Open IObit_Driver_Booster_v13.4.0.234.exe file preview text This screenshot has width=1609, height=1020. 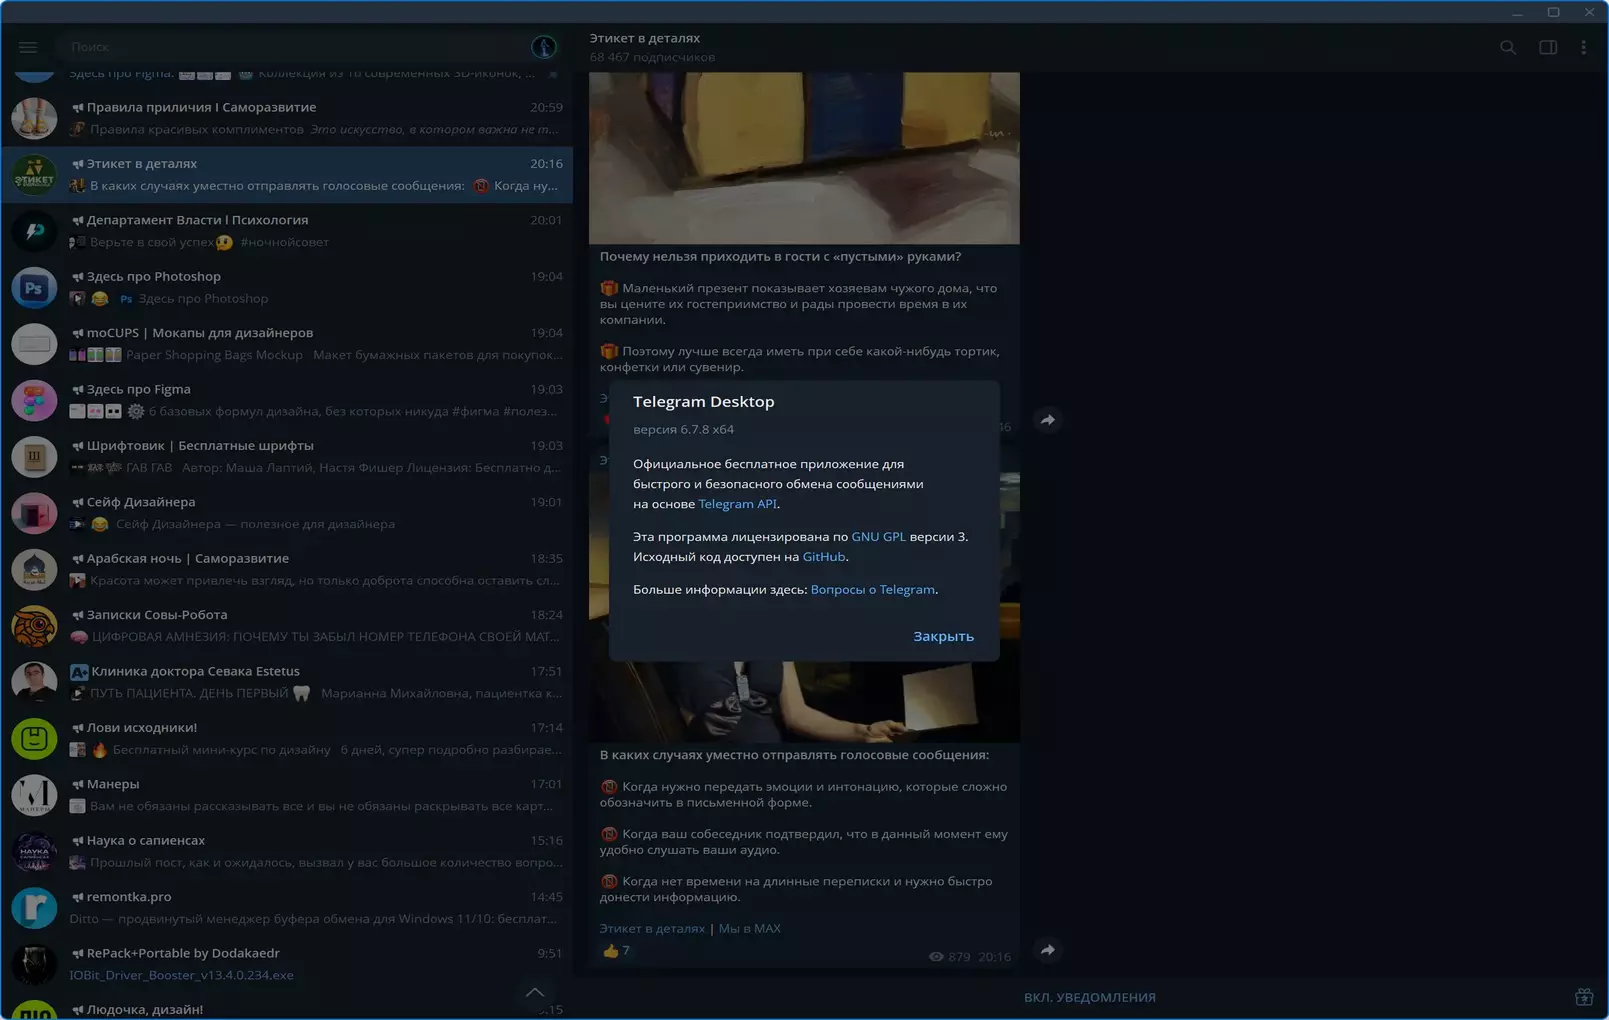click(181, 976)
